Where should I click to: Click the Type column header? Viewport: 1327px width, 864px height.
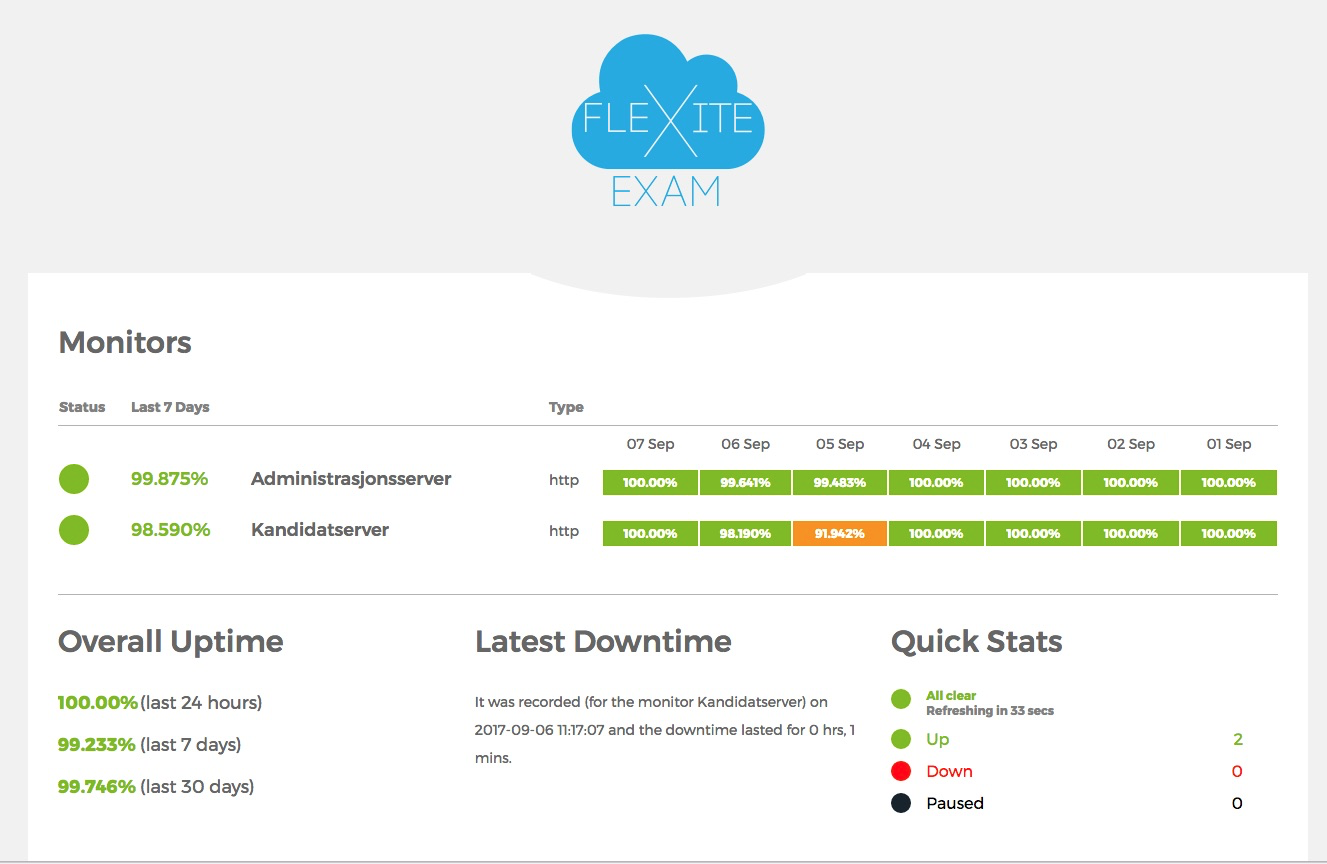pos(566,407)
